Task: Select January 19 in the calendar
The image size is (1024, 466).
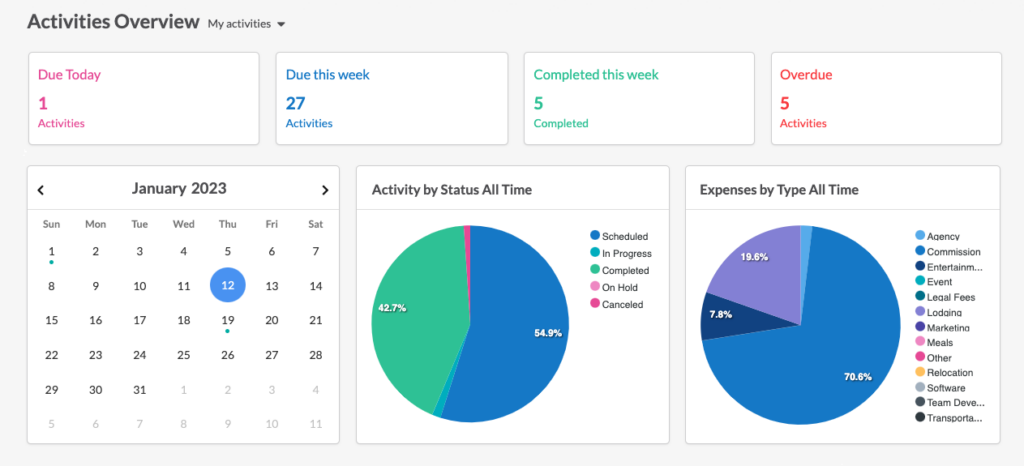Action: tap(227, 320)
